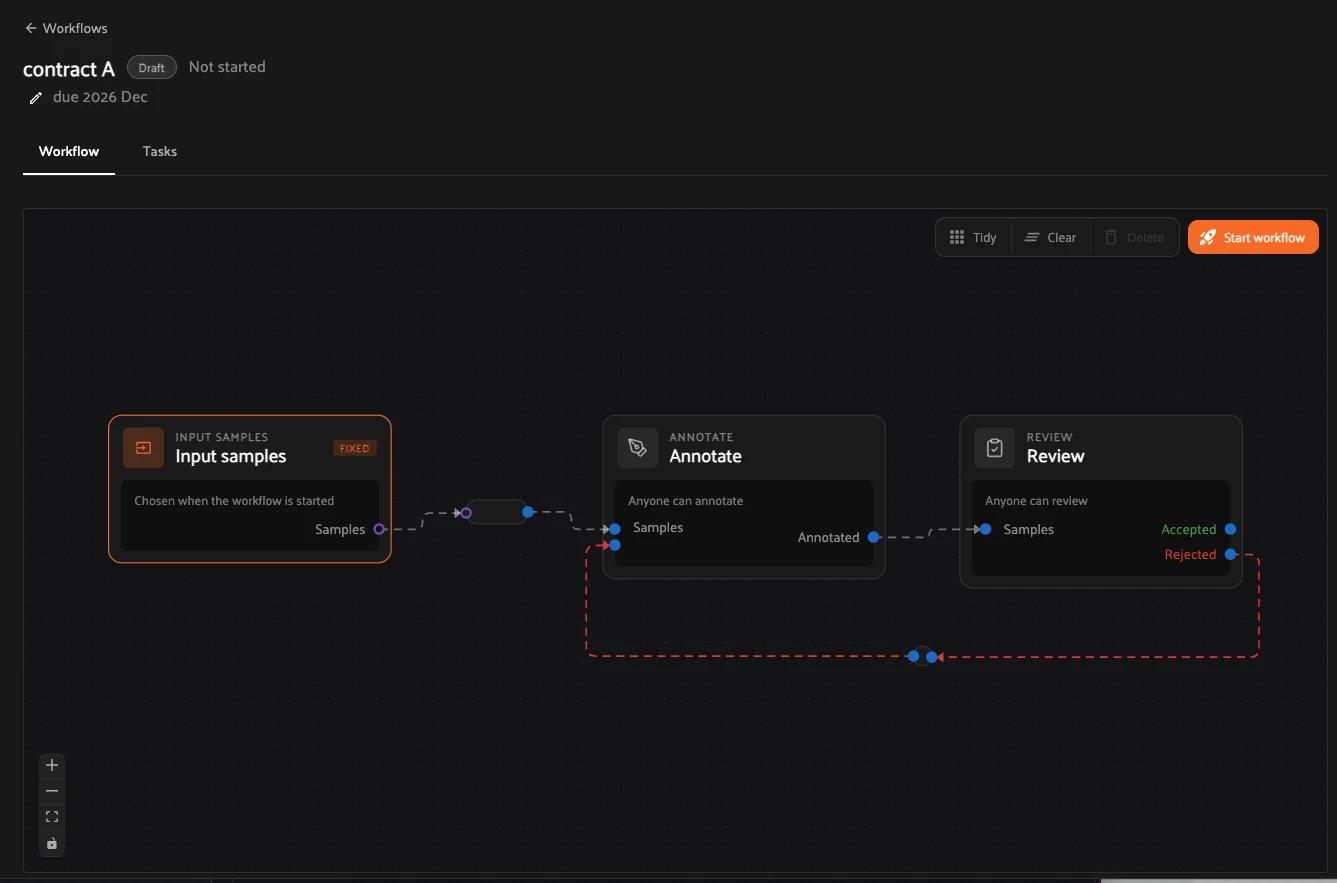
Task: Click the Samples input port on Annotate
Action: point(615,529)
